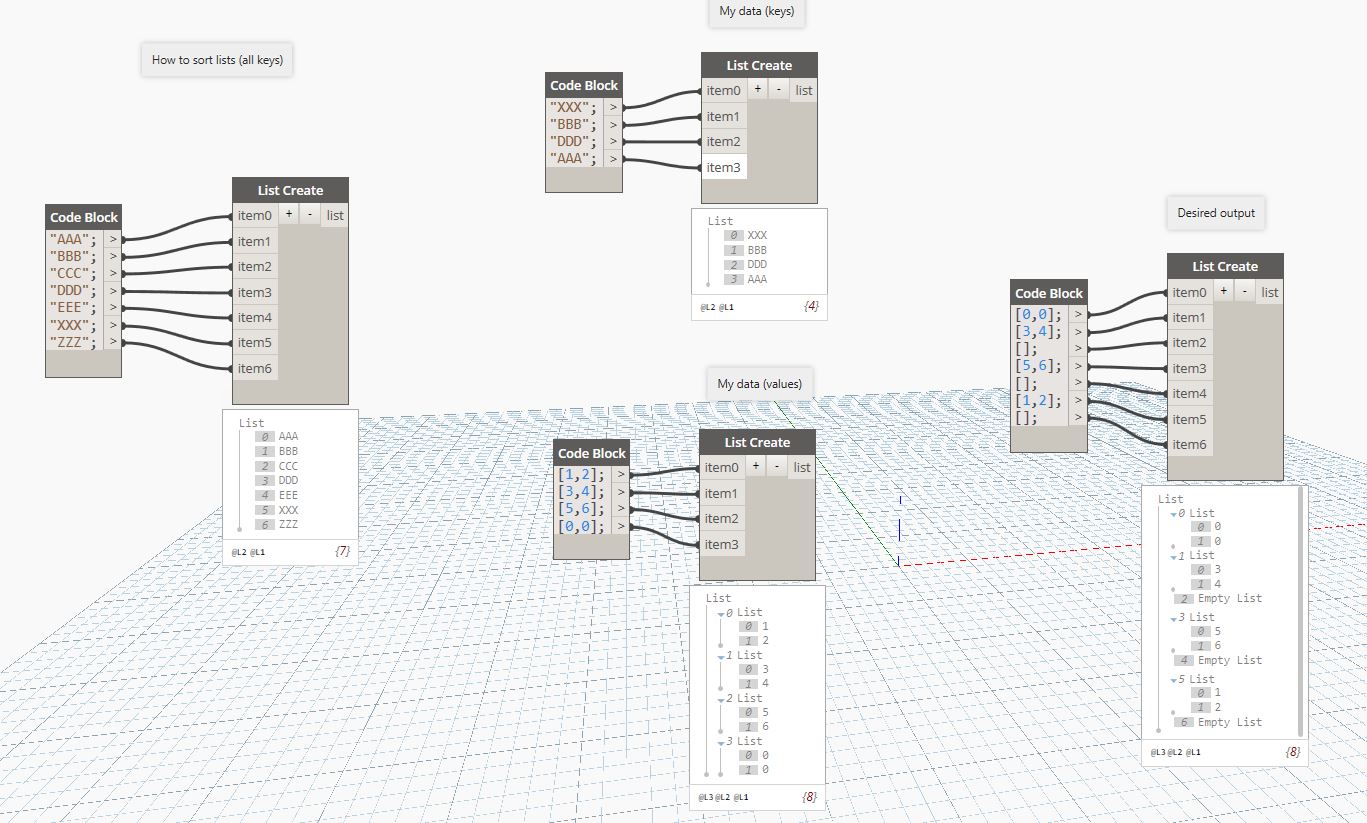1367x823 pixels.
Task: Click the note reading How to sort lists (all keys)
Action: 216,59
